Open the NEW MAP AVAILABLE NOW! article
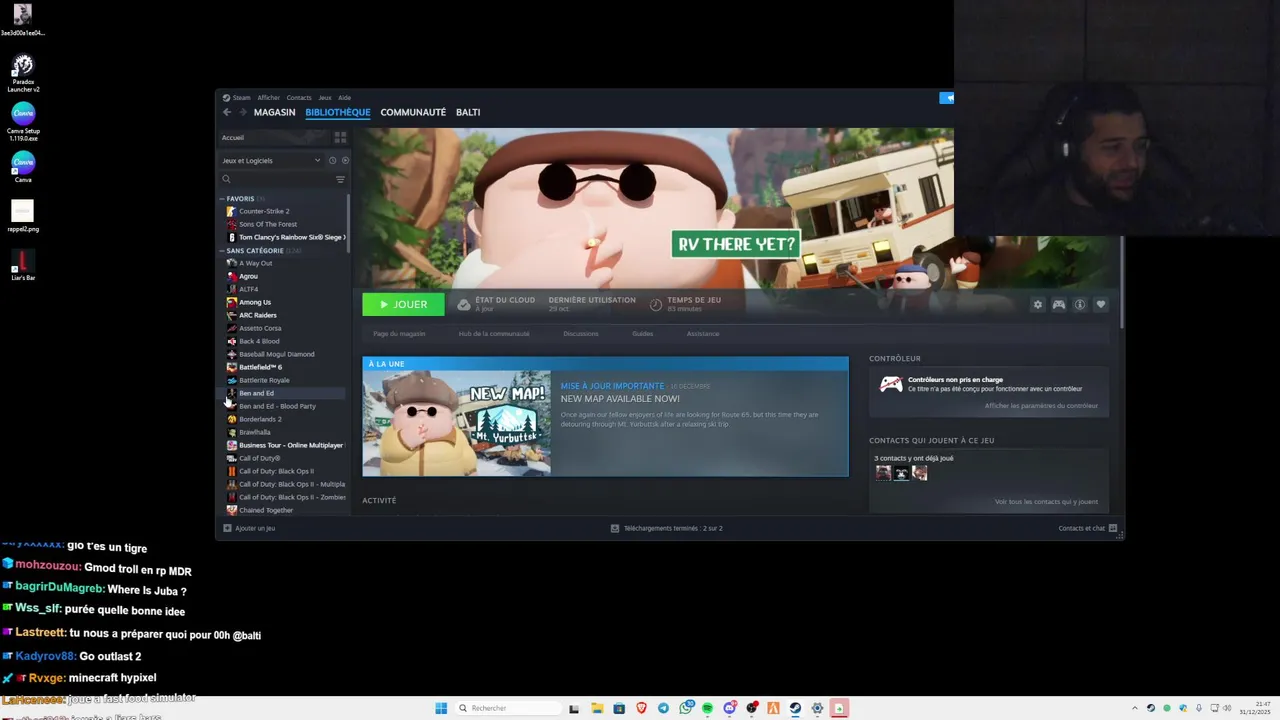 click(620, 399)
